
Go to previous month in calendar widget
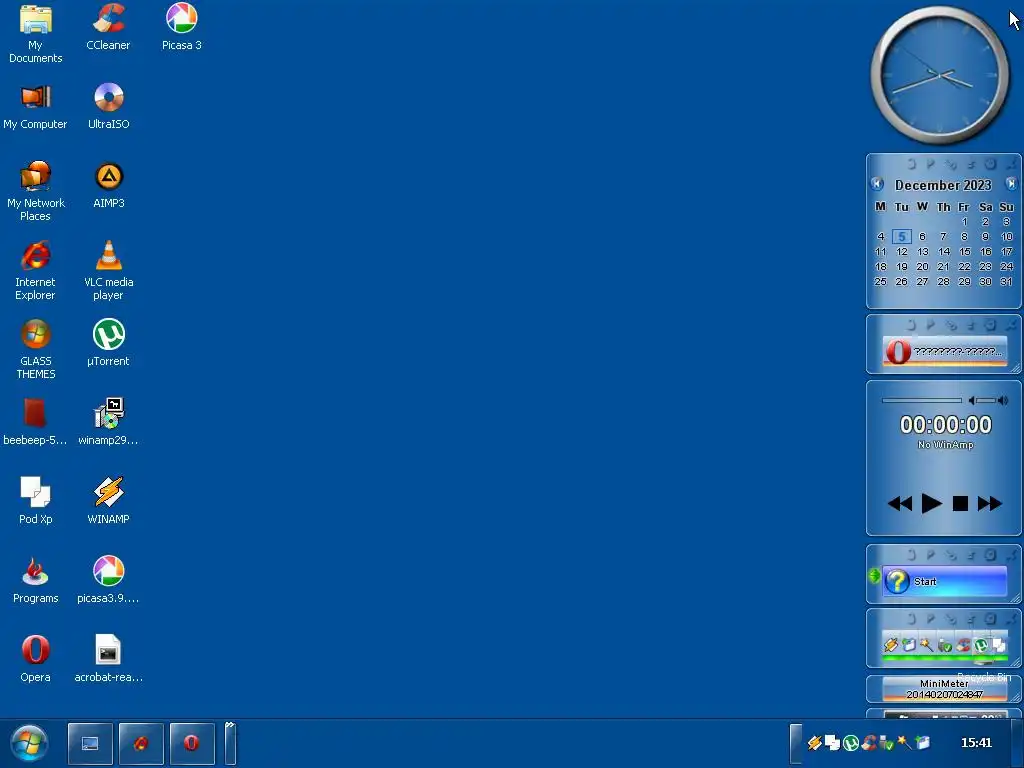pyautogui.click(x=877, y=184)
